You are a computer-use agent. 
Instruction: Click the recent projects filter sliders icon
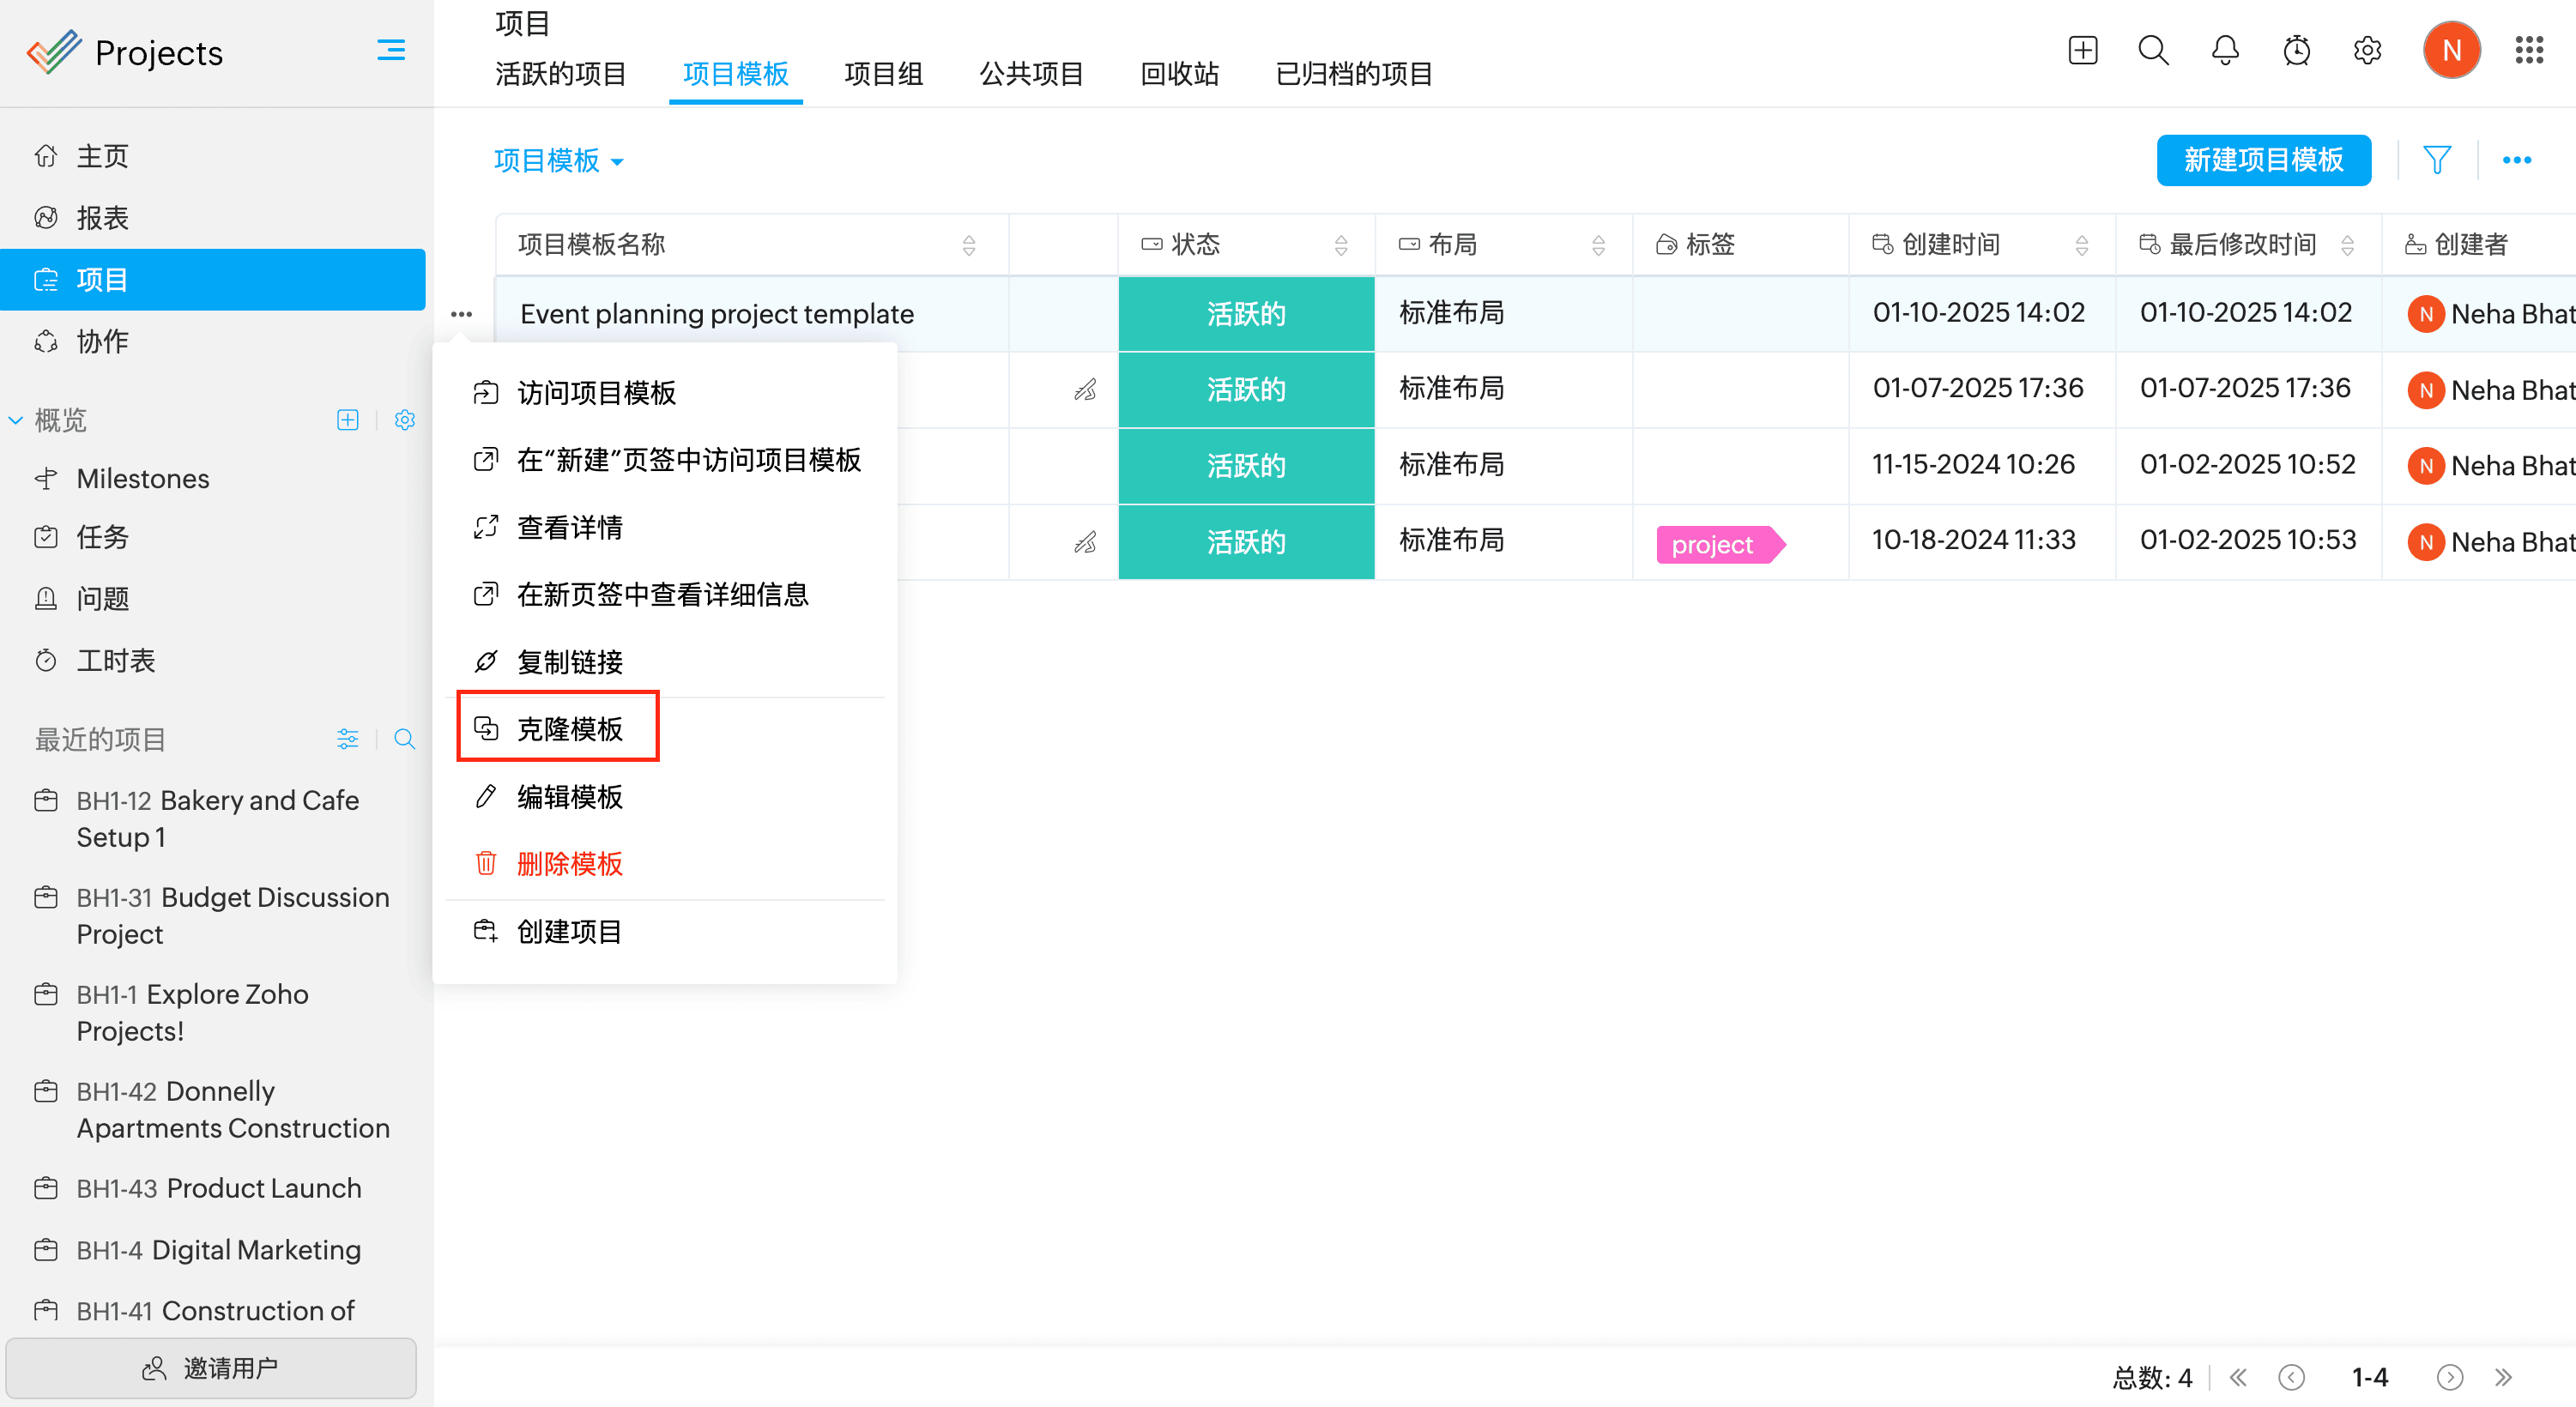point(347,739)
